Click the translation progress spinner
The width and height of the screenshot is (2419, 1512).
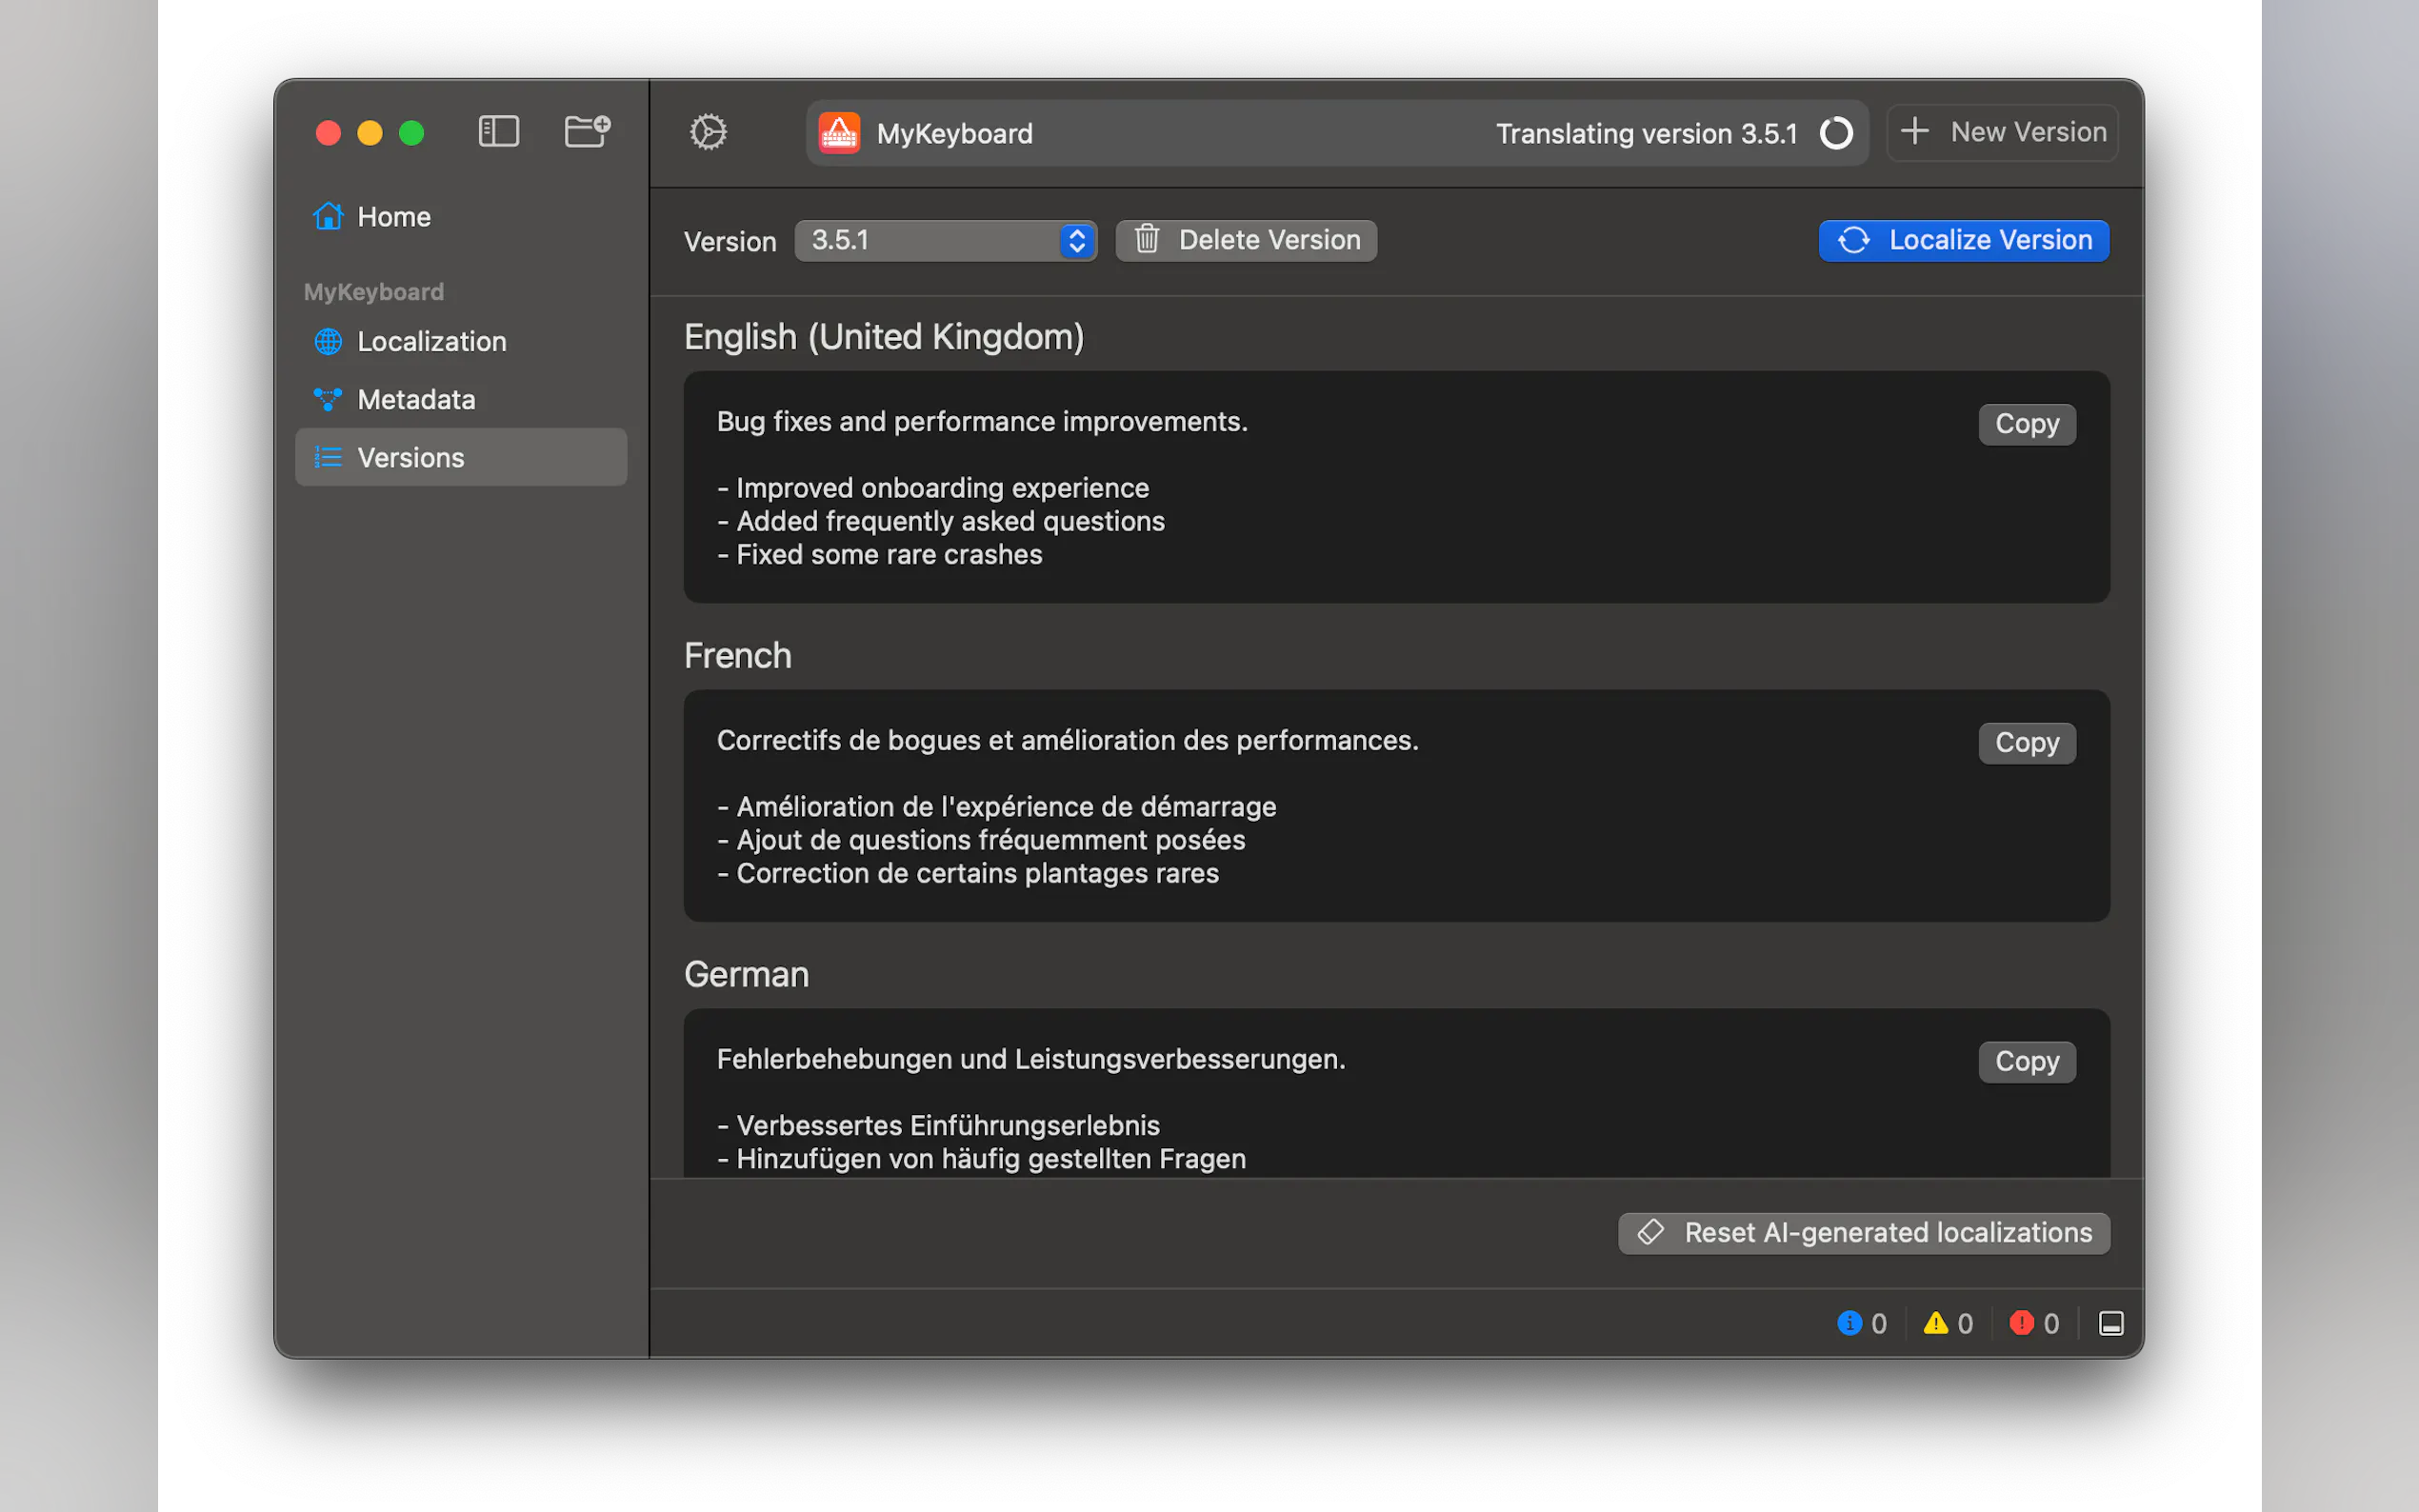click(x=1836, y=133)
